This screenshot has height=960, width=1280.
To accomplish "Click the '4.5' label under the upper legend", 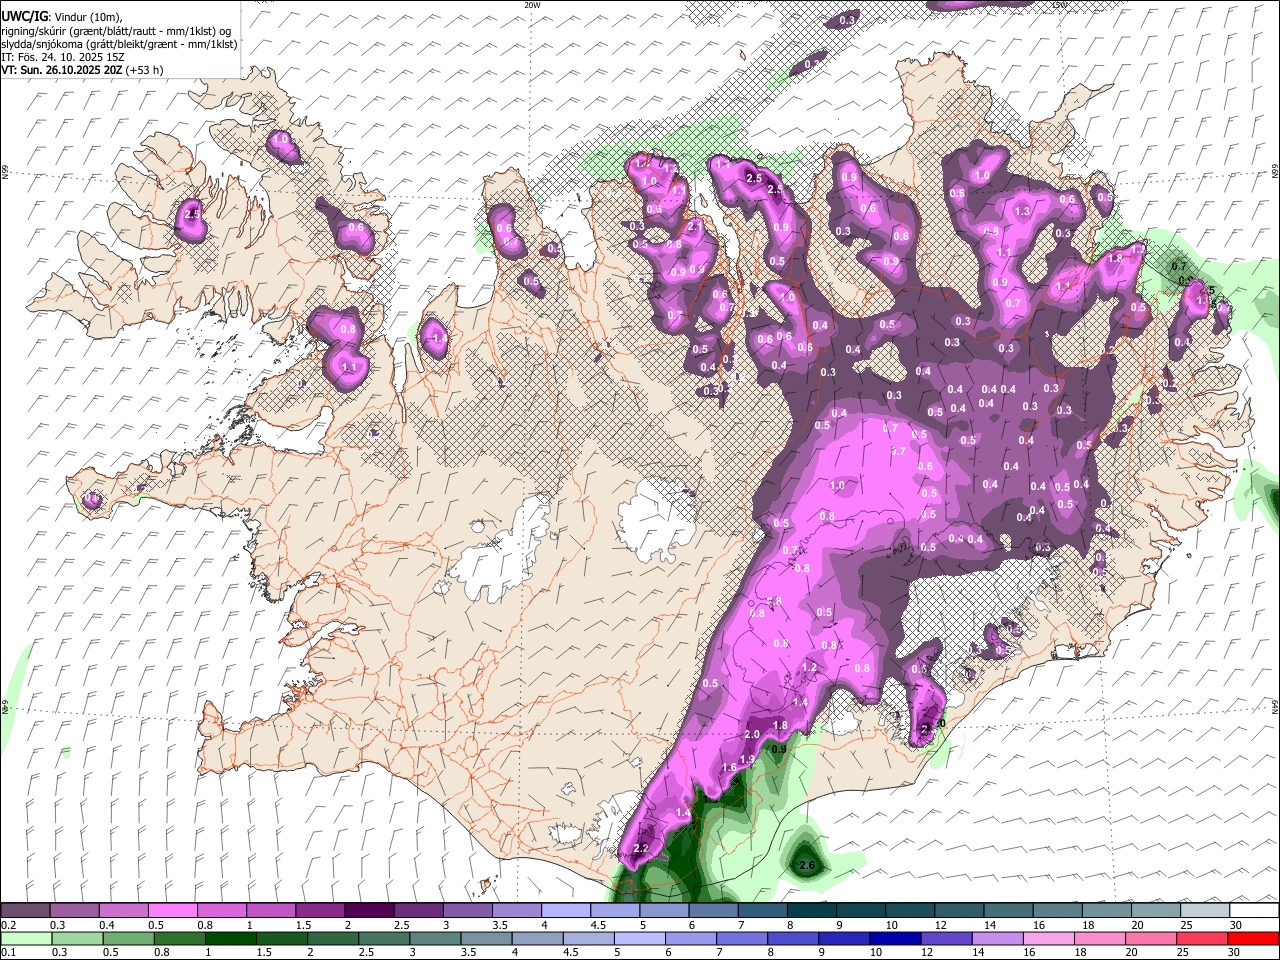I will (x=598, y=925).
